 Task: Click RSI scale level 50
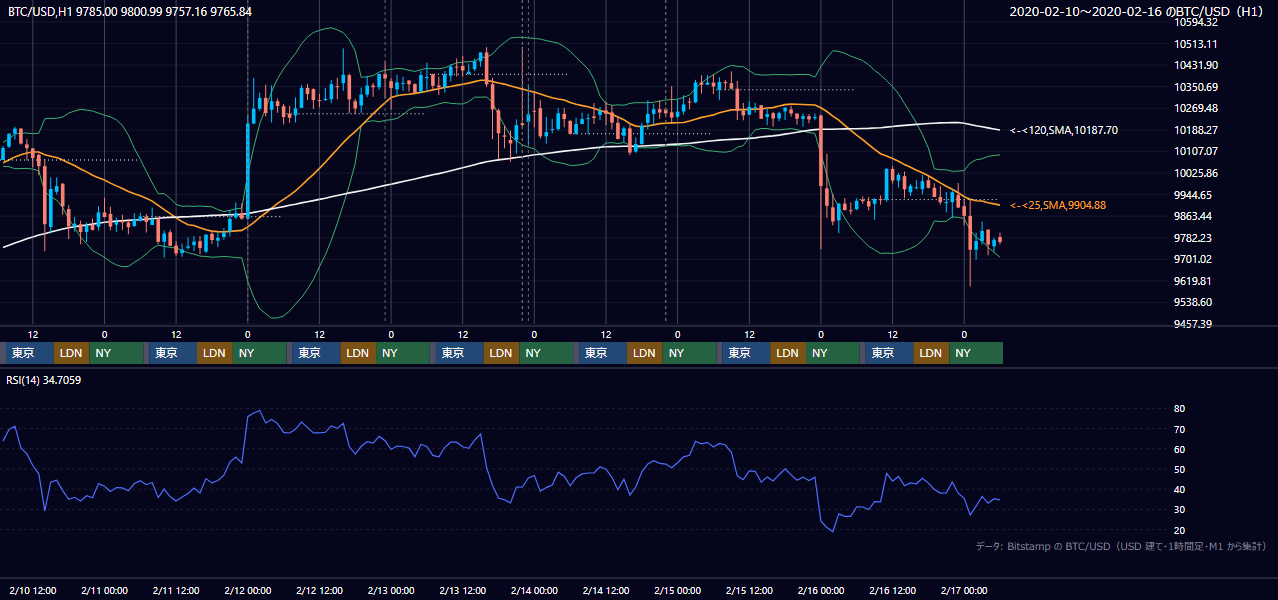click(1179, 469)
